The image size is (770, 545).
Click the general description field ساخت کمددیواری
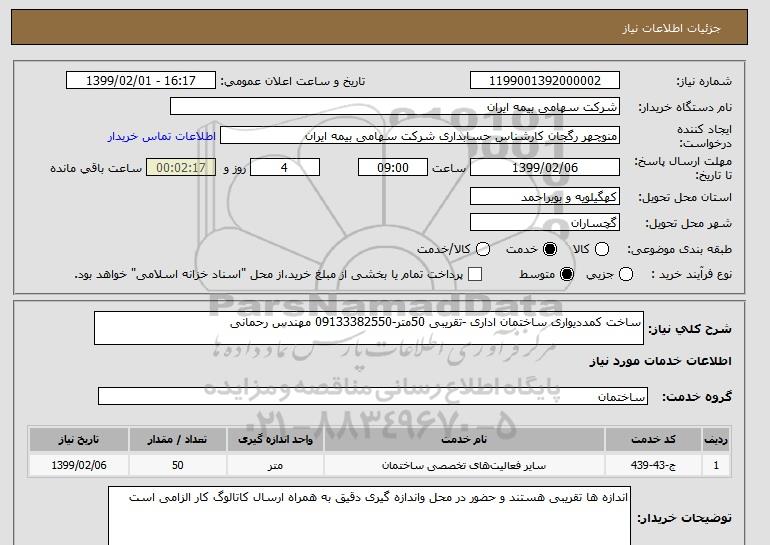click(369, 328)
